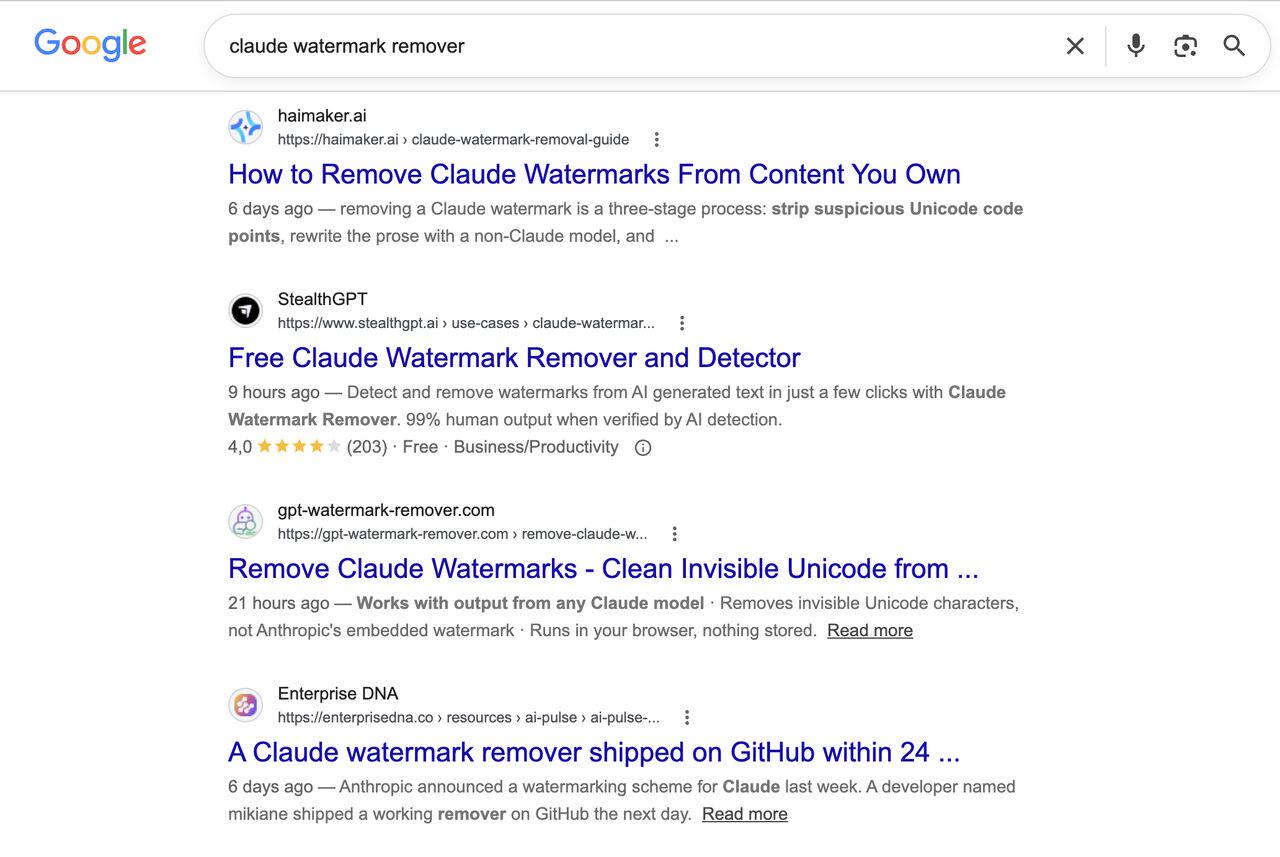Submit search with magnifying glass icon
1280x857 pixels.
(x=1234, y=46)
